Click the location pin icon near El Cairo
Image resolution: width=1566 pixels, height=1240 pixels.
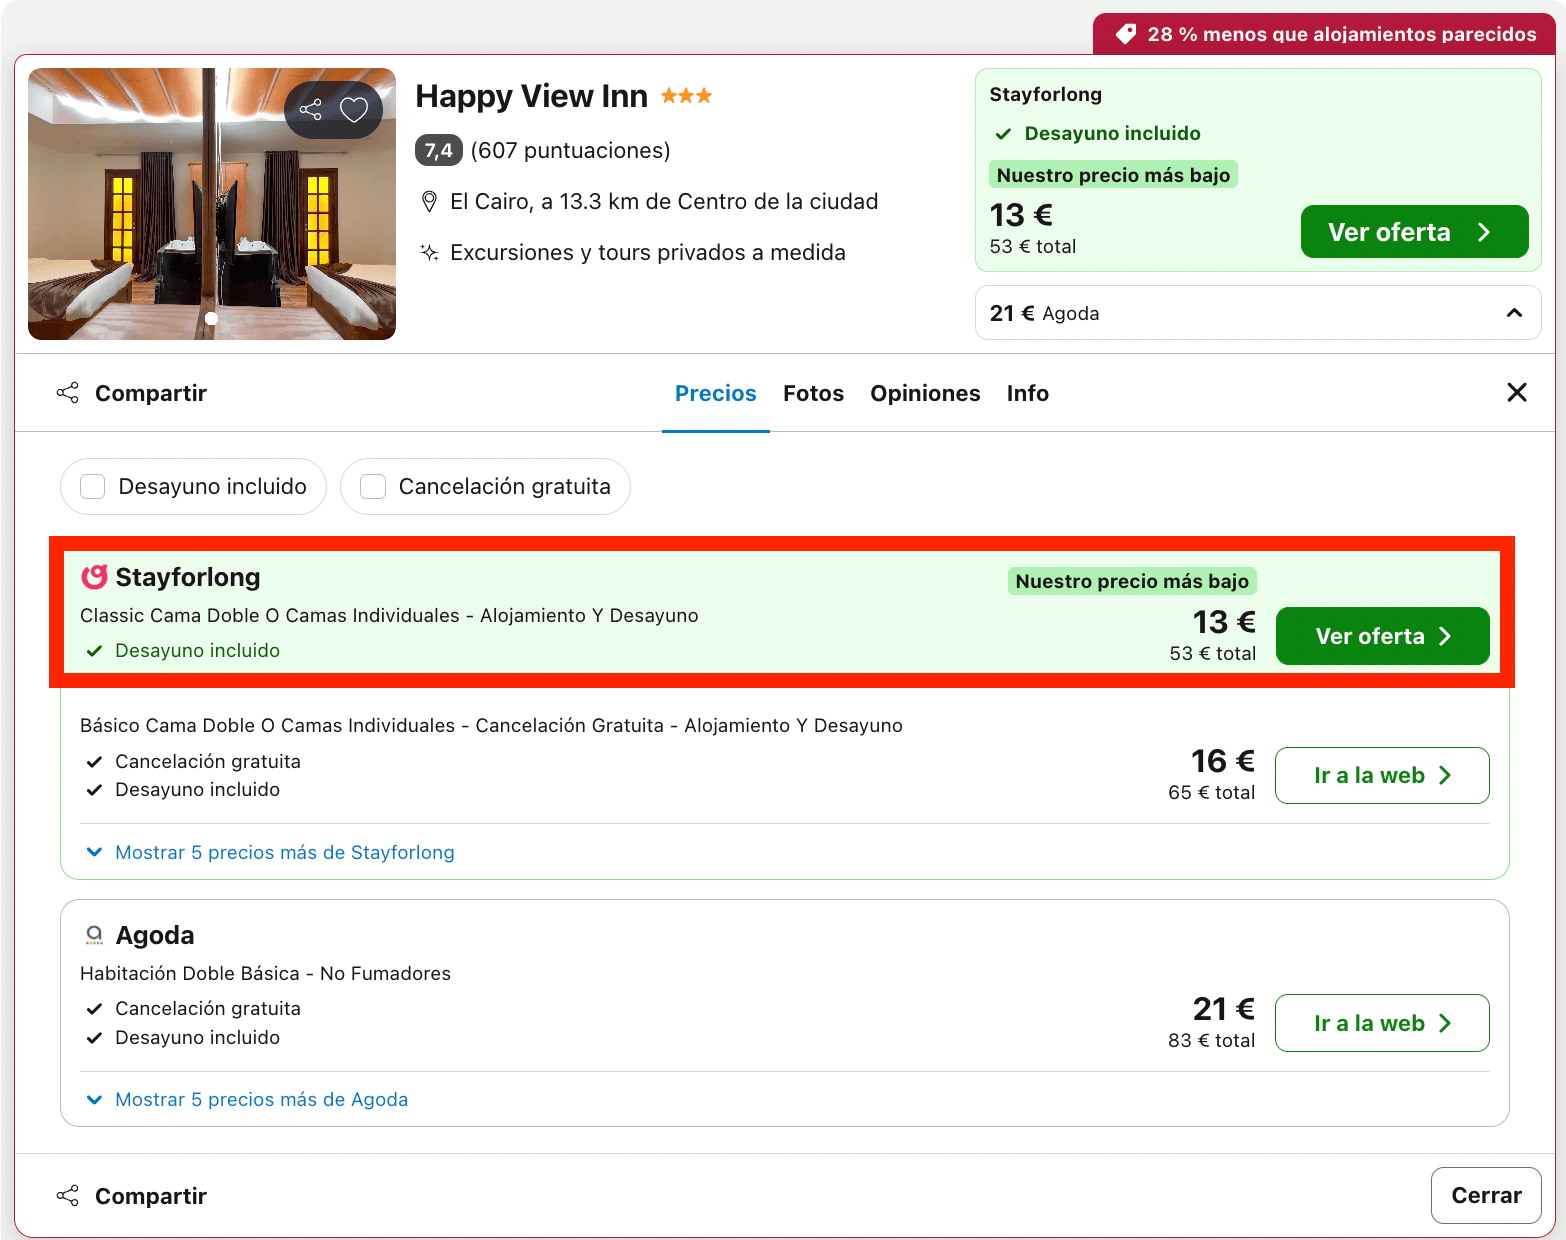pyautogui.click(x=429, y=202)
